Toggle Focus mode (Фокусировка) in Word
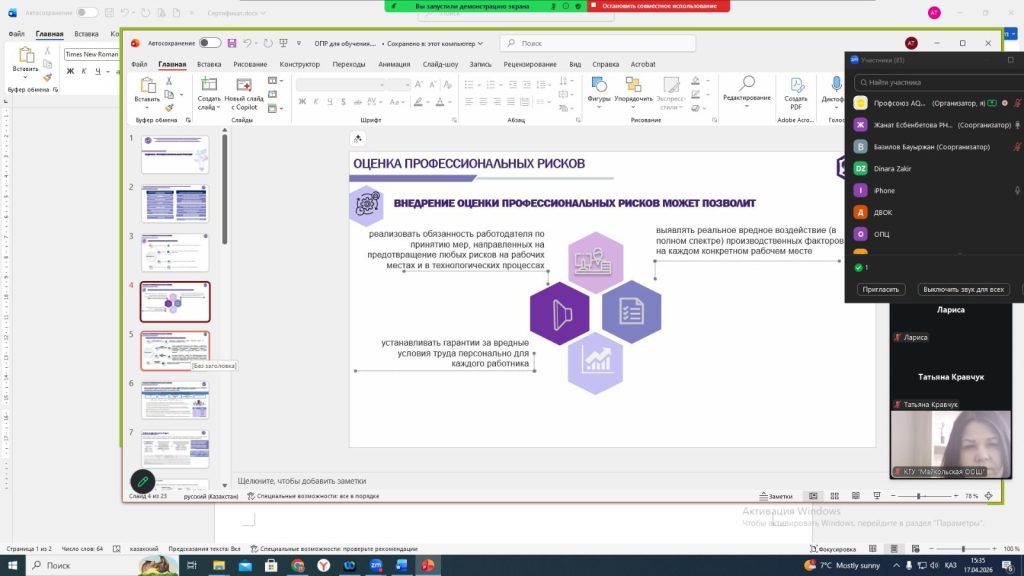 click(831, 549)
